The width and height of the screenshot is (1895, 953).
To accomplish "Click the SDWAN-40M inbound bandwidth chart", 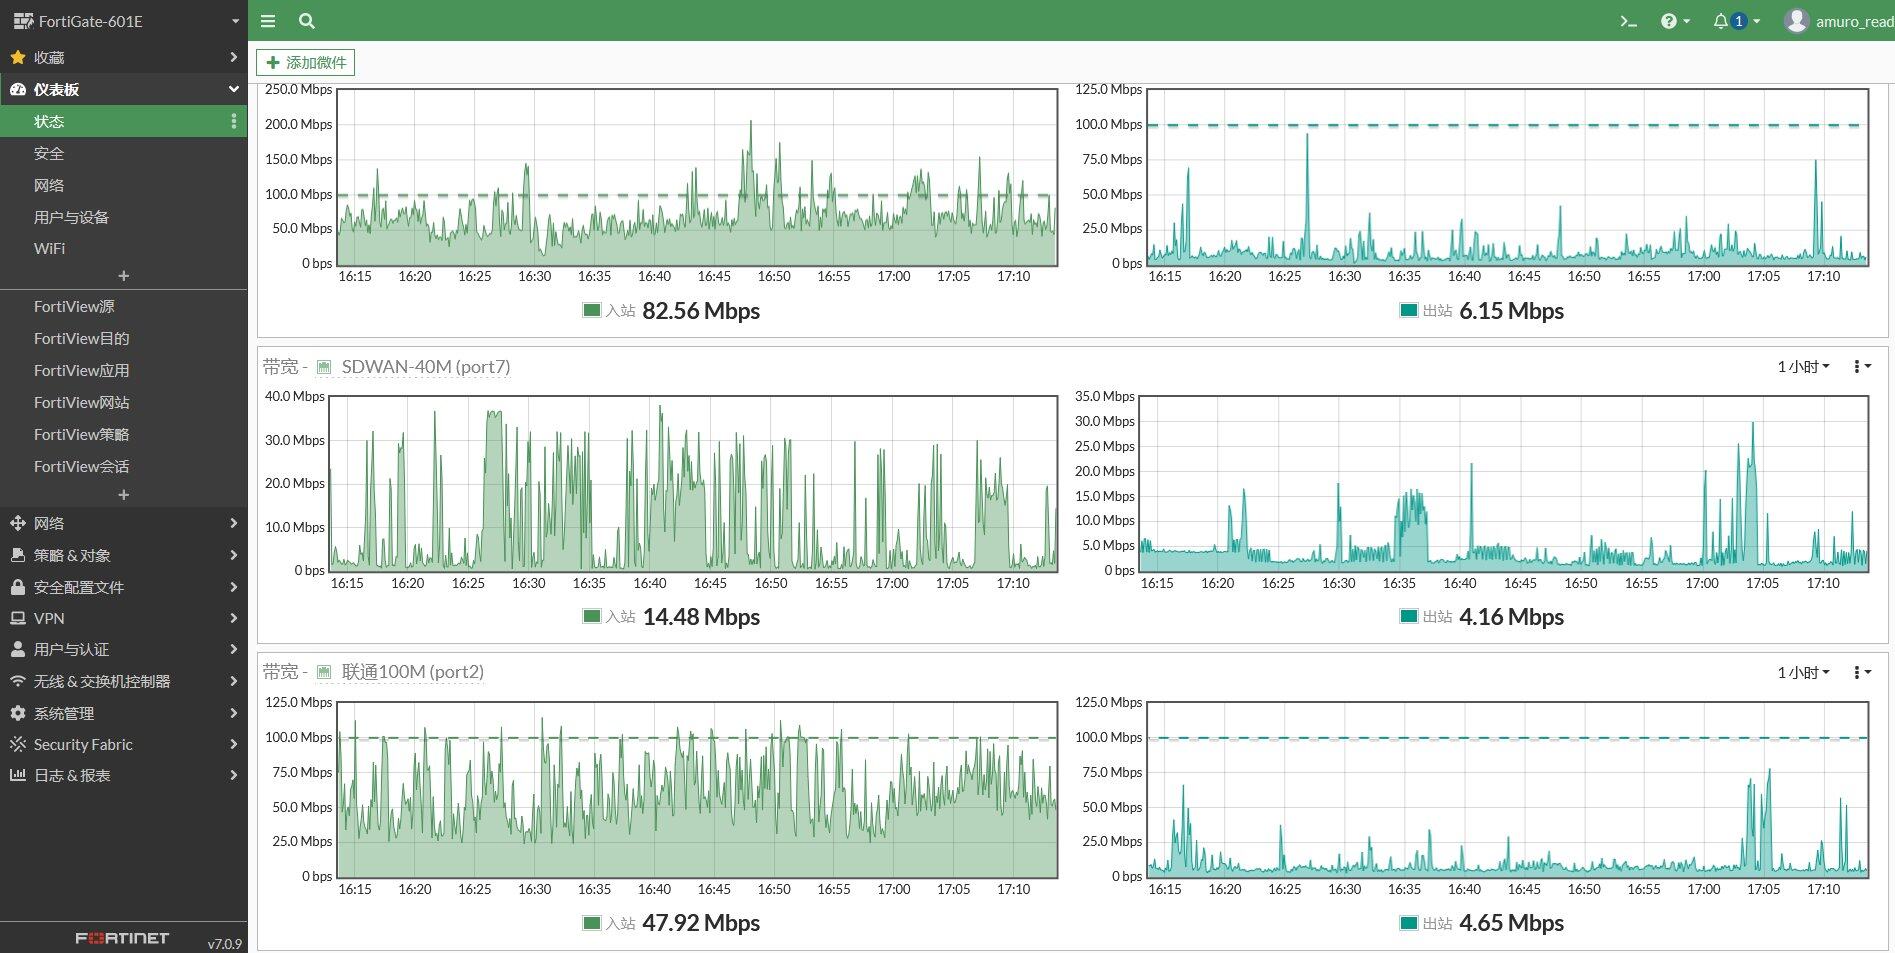I will tap(693, 483).
